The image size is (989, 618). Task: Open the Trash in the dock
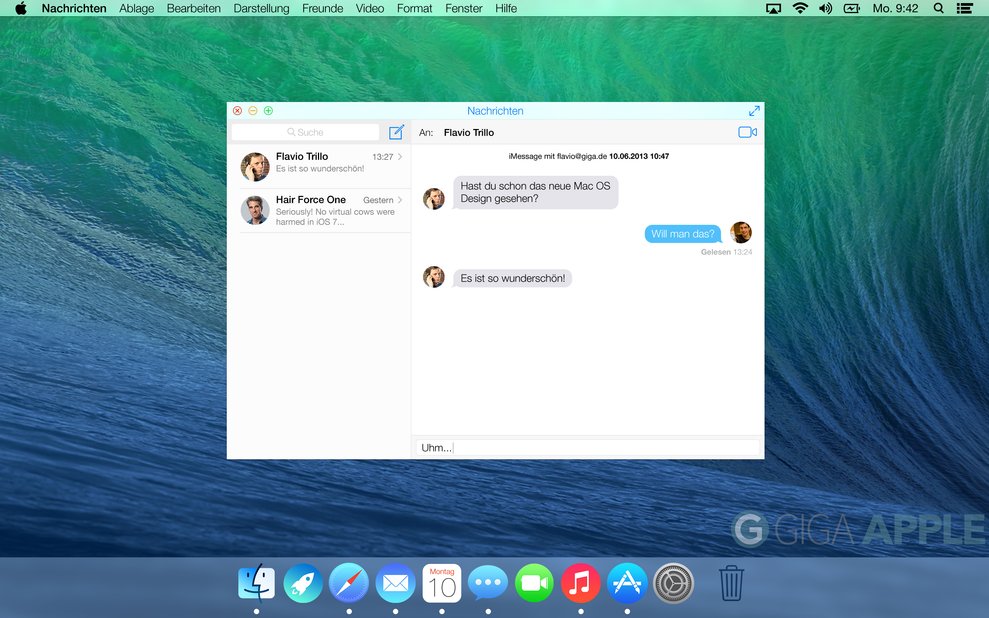pos(731,583)
